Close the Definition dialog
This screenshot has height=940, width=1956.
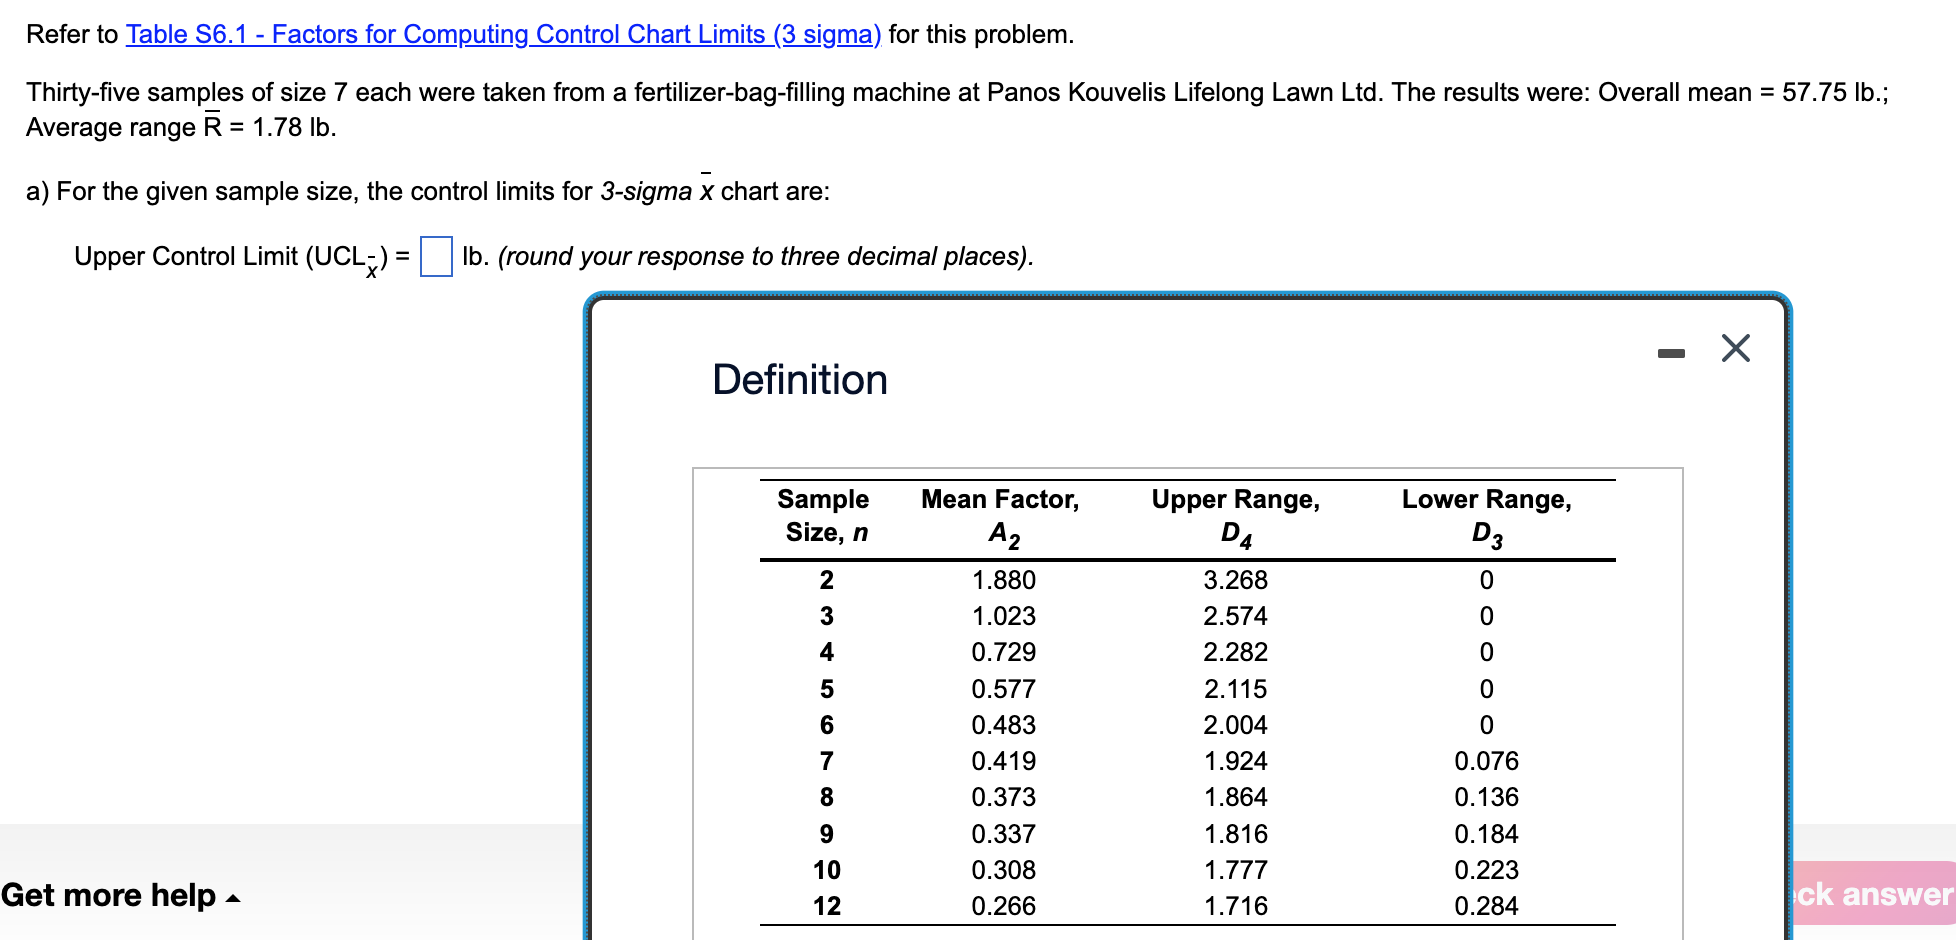(x=1735, y=348)
